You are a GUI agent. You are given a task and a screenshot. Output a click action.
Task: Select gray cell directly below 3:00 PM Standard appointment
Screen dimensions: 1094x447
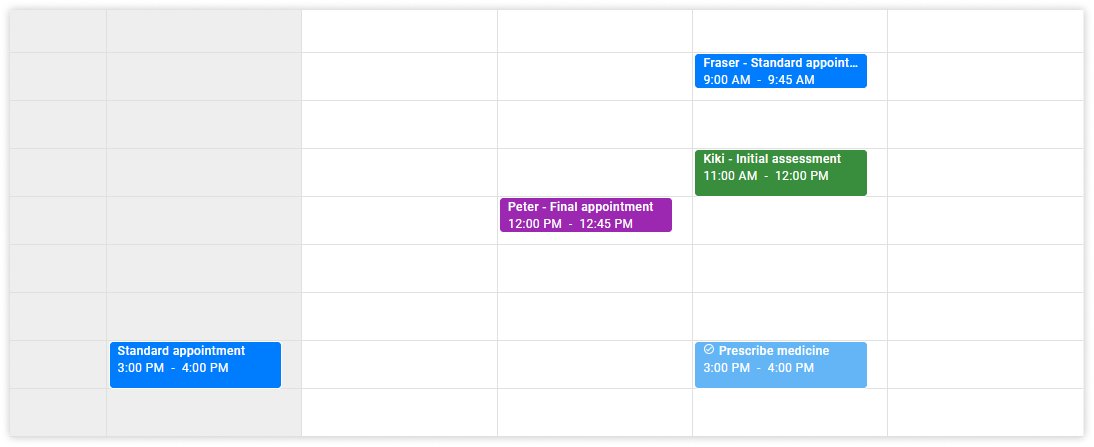coord(204,412)
